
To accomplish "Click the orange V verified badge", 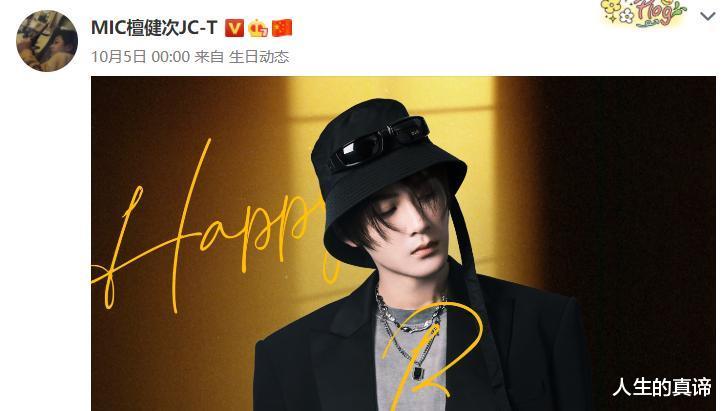I will [x=234, y=28].
